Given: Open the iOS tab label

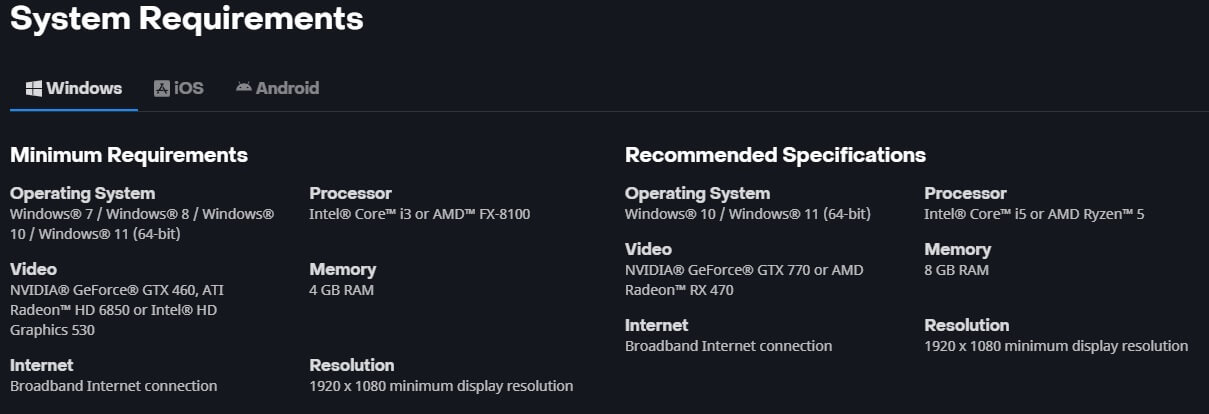Looking at the screenshot, I should (x=188, y=88).
